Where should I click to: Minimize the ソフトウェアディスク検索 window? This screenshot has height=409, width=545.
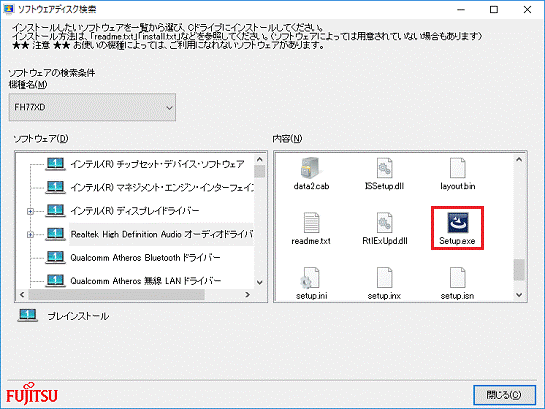pos(461,9)
